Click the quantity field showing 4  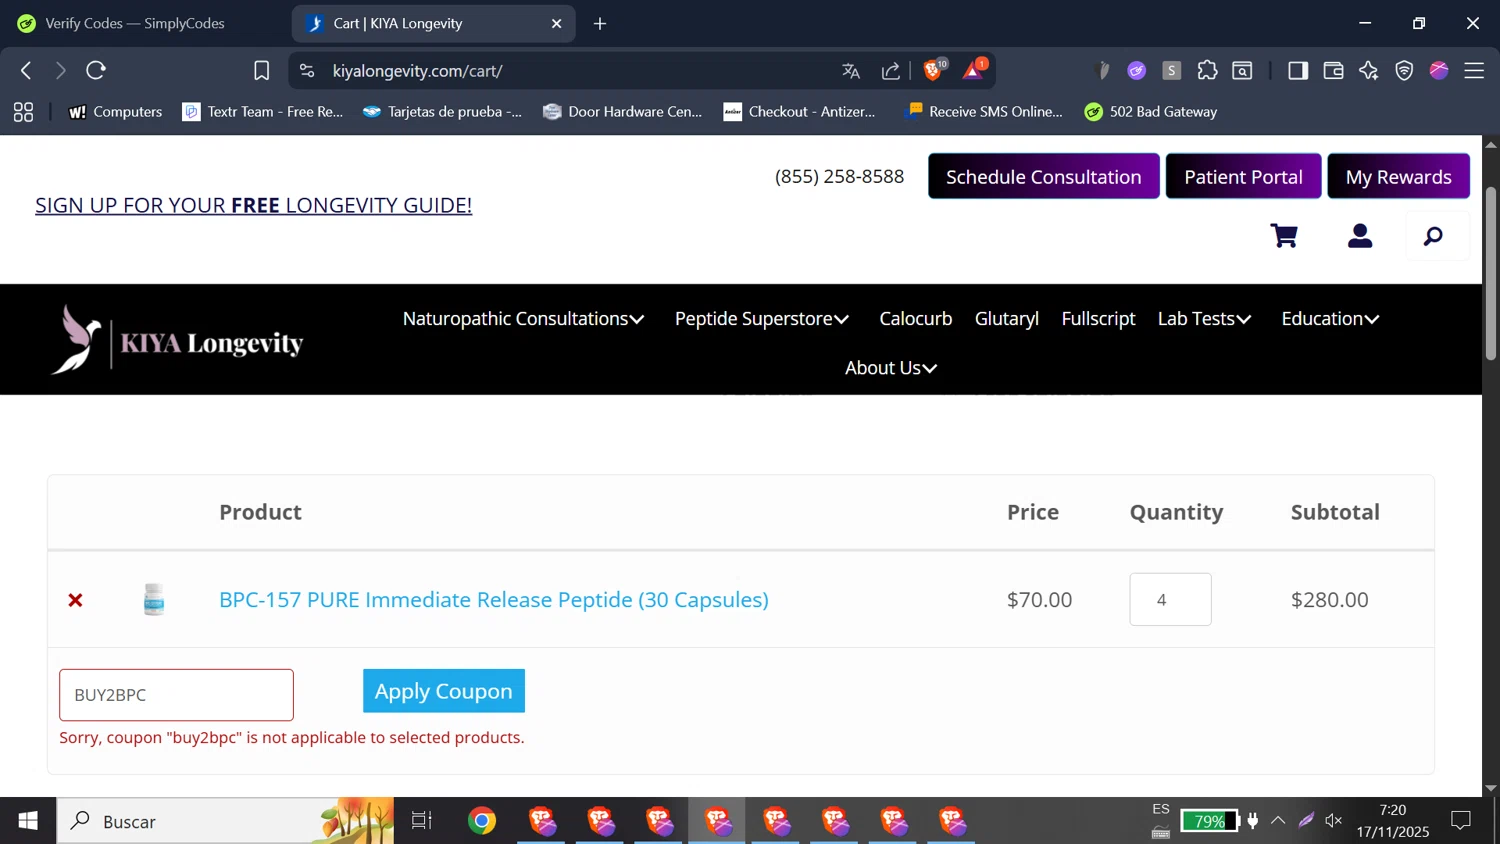click(1170, 599)
